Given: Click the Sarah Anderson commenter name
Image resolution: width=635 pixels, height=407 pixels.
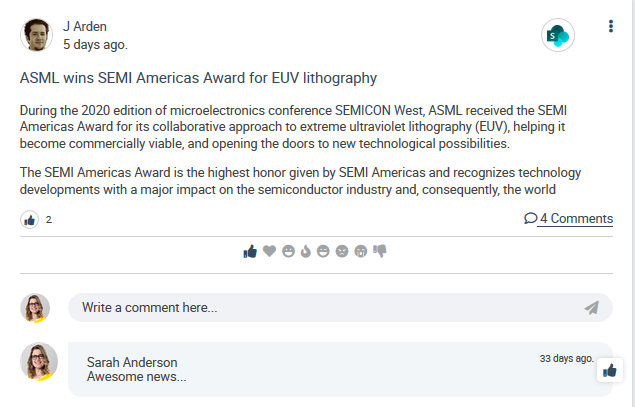Looking at the screenshot, I should click(132, 362).
